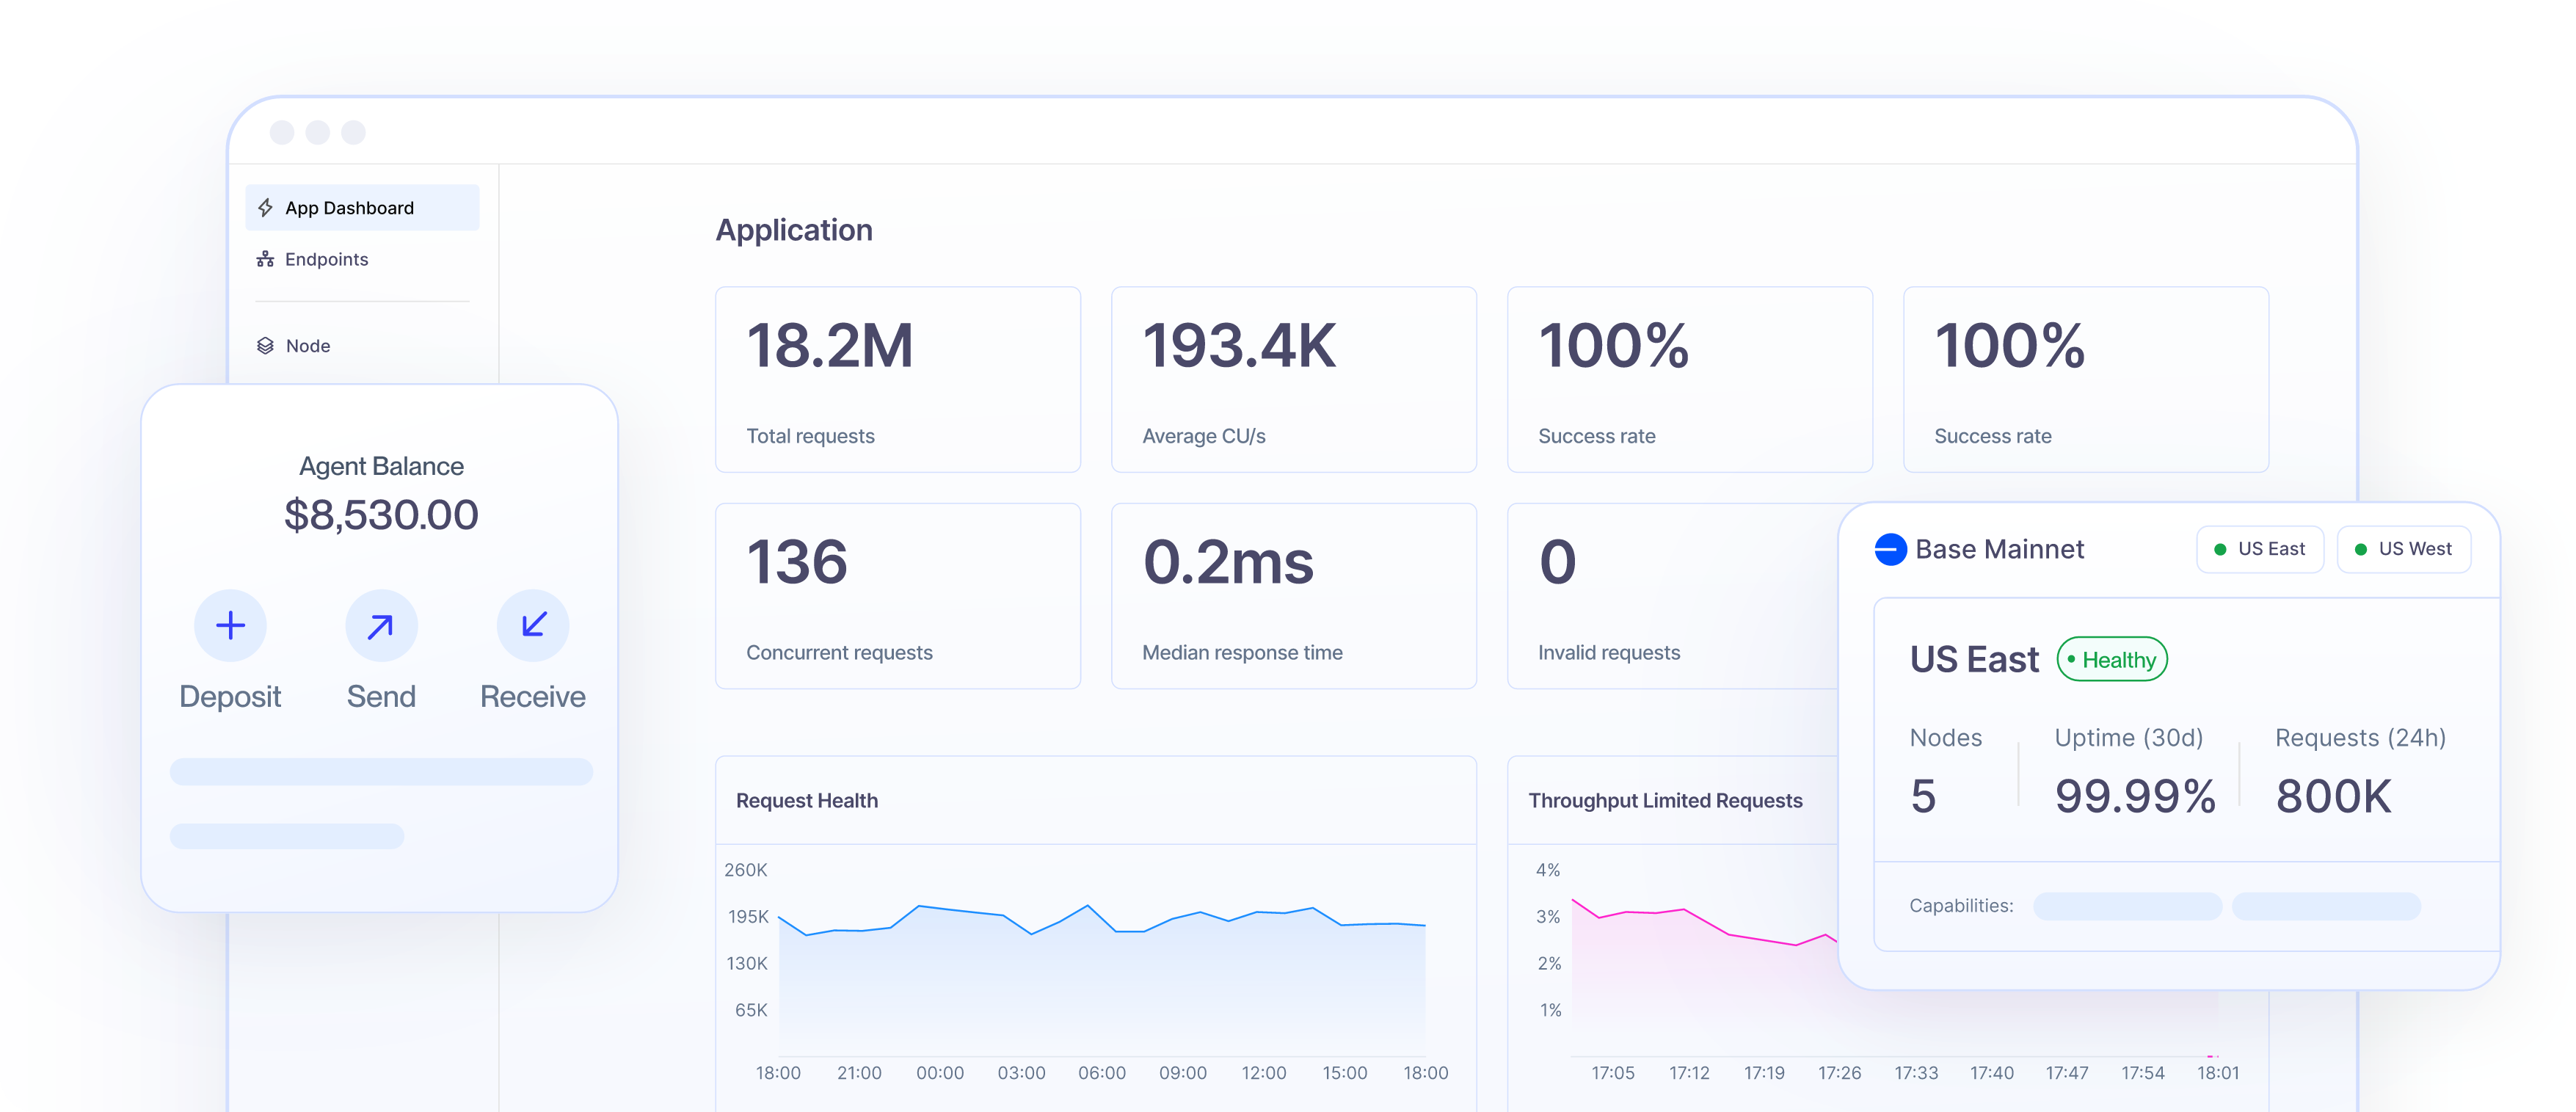Click the Deposit label

click(x=230, y=697)
